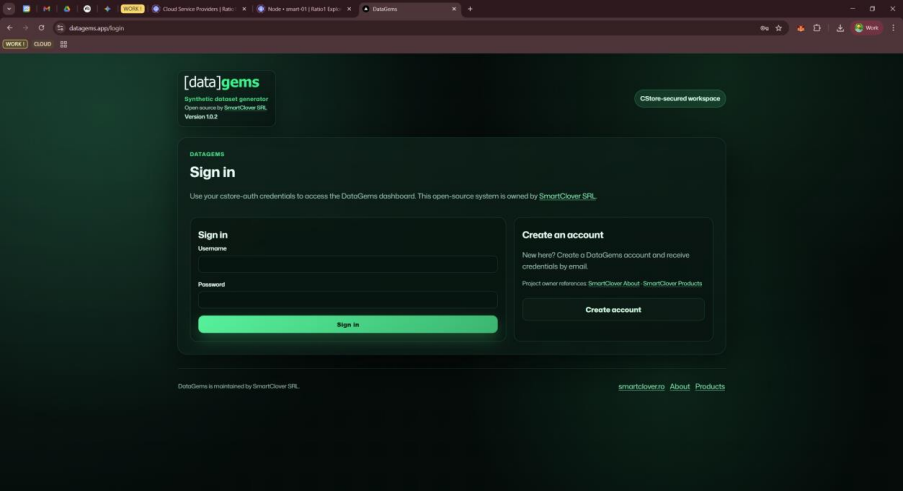903x491 pixels.
Task: Click the Synthetic dataset generator tagline
Action: coord(226,99)
